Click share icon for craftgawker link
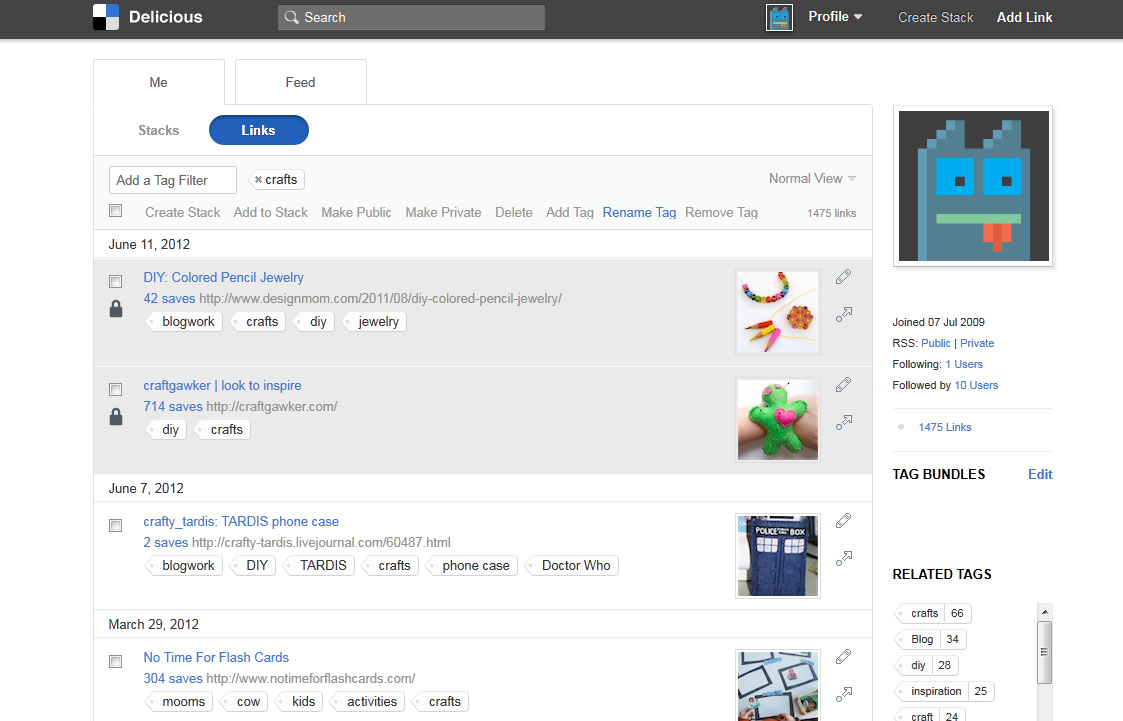The width and height of the screenshot is (1123, 721). [844, 422]
